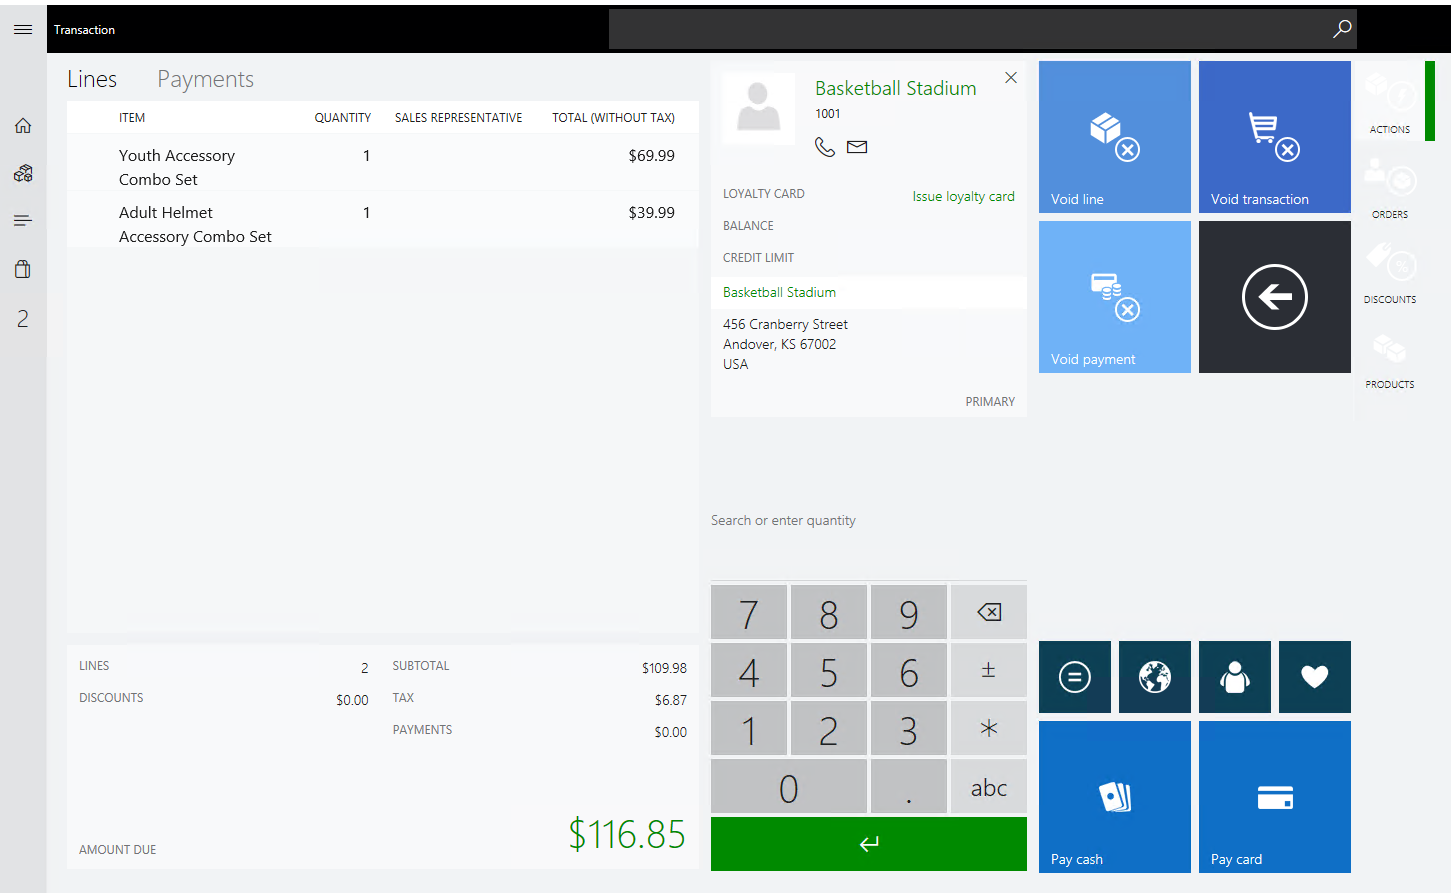Click the globe tile button
Image resolution: width=1451 pixels, height=893 pixels.
pyautogui.click(x=1154, y=677)
